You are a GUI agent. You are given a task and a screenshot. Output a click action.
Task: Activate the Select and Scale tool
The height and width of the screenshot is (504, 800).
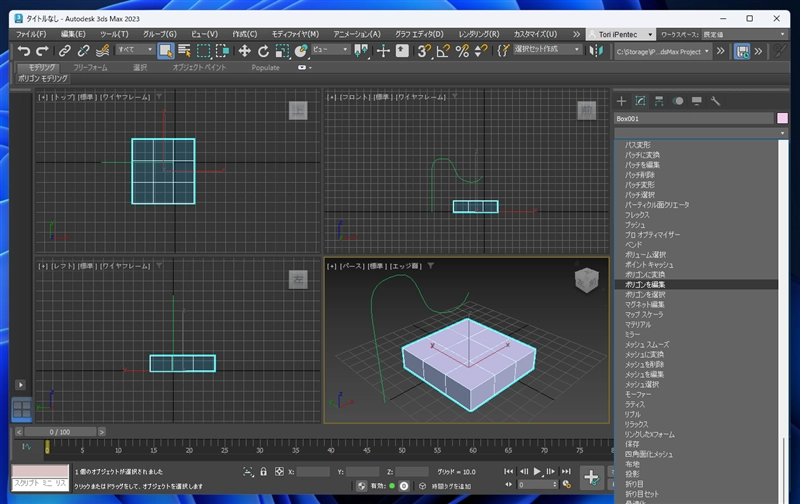(282, 51)
